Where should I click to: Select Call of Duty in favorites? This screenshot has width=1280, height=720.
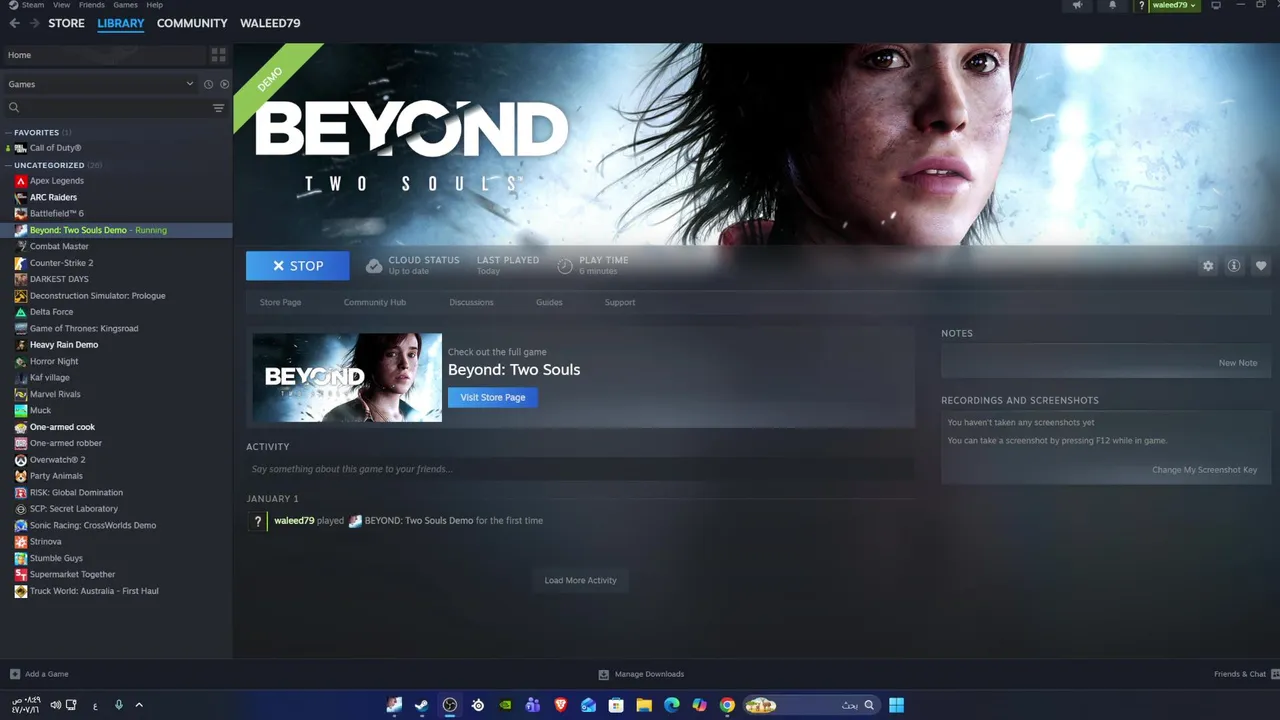point(55,148)
